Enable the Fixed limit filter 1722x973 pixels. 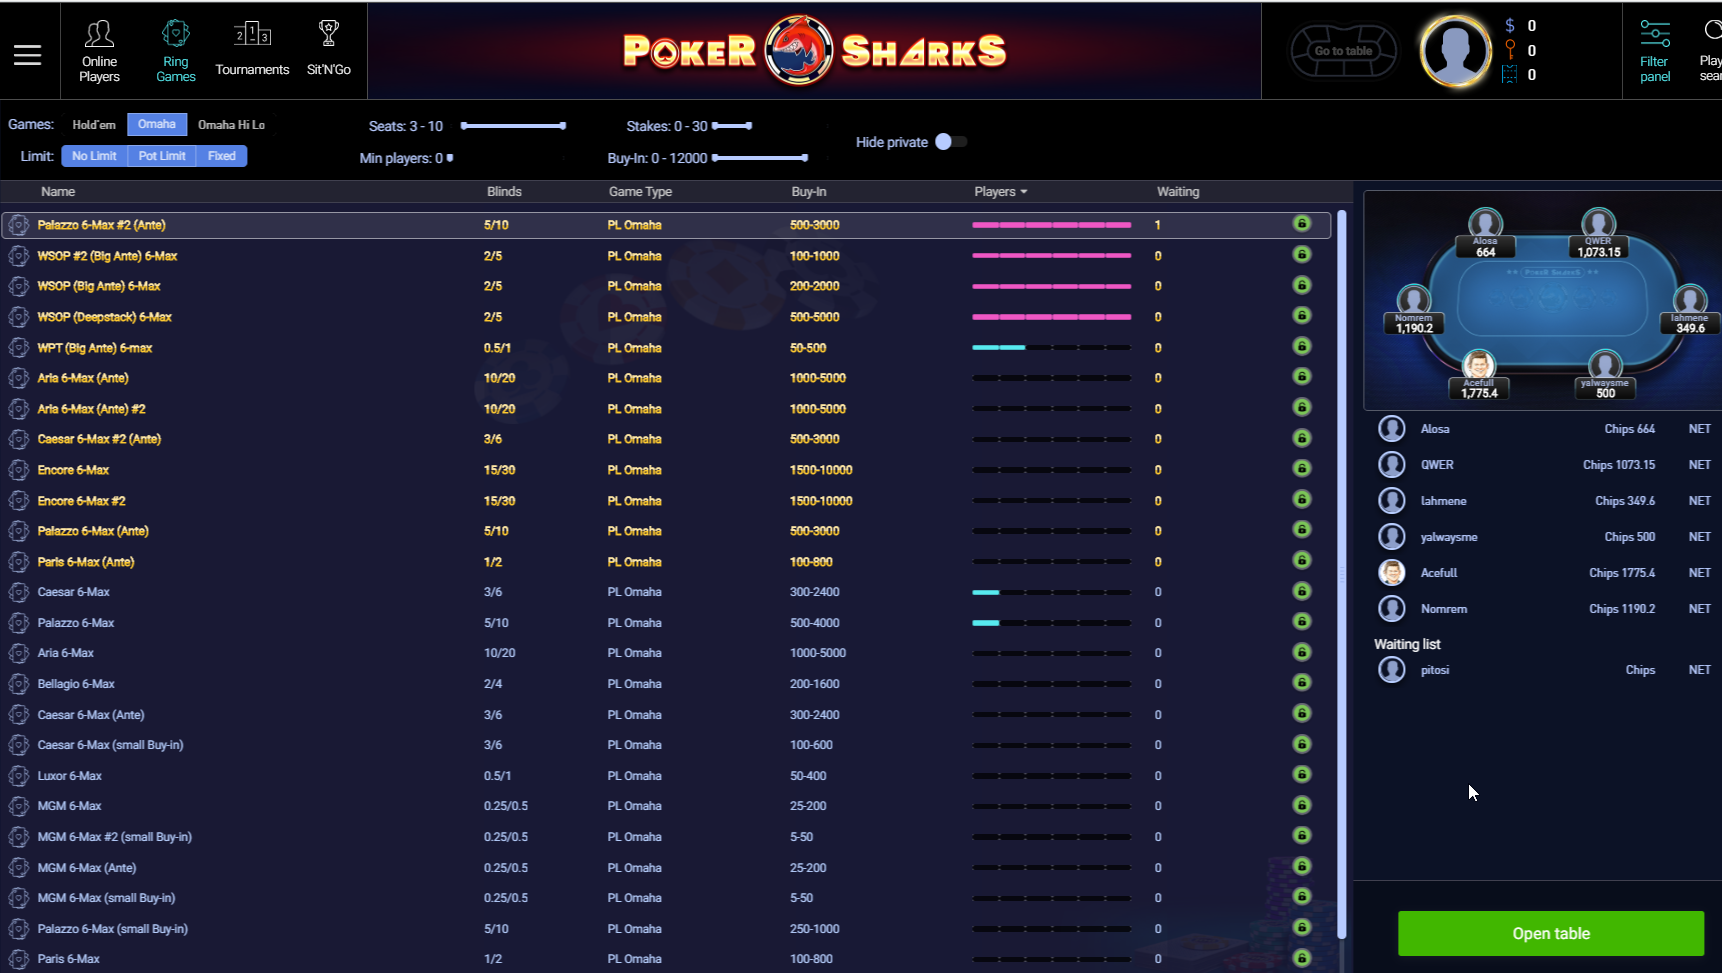[x=221, y=156]
